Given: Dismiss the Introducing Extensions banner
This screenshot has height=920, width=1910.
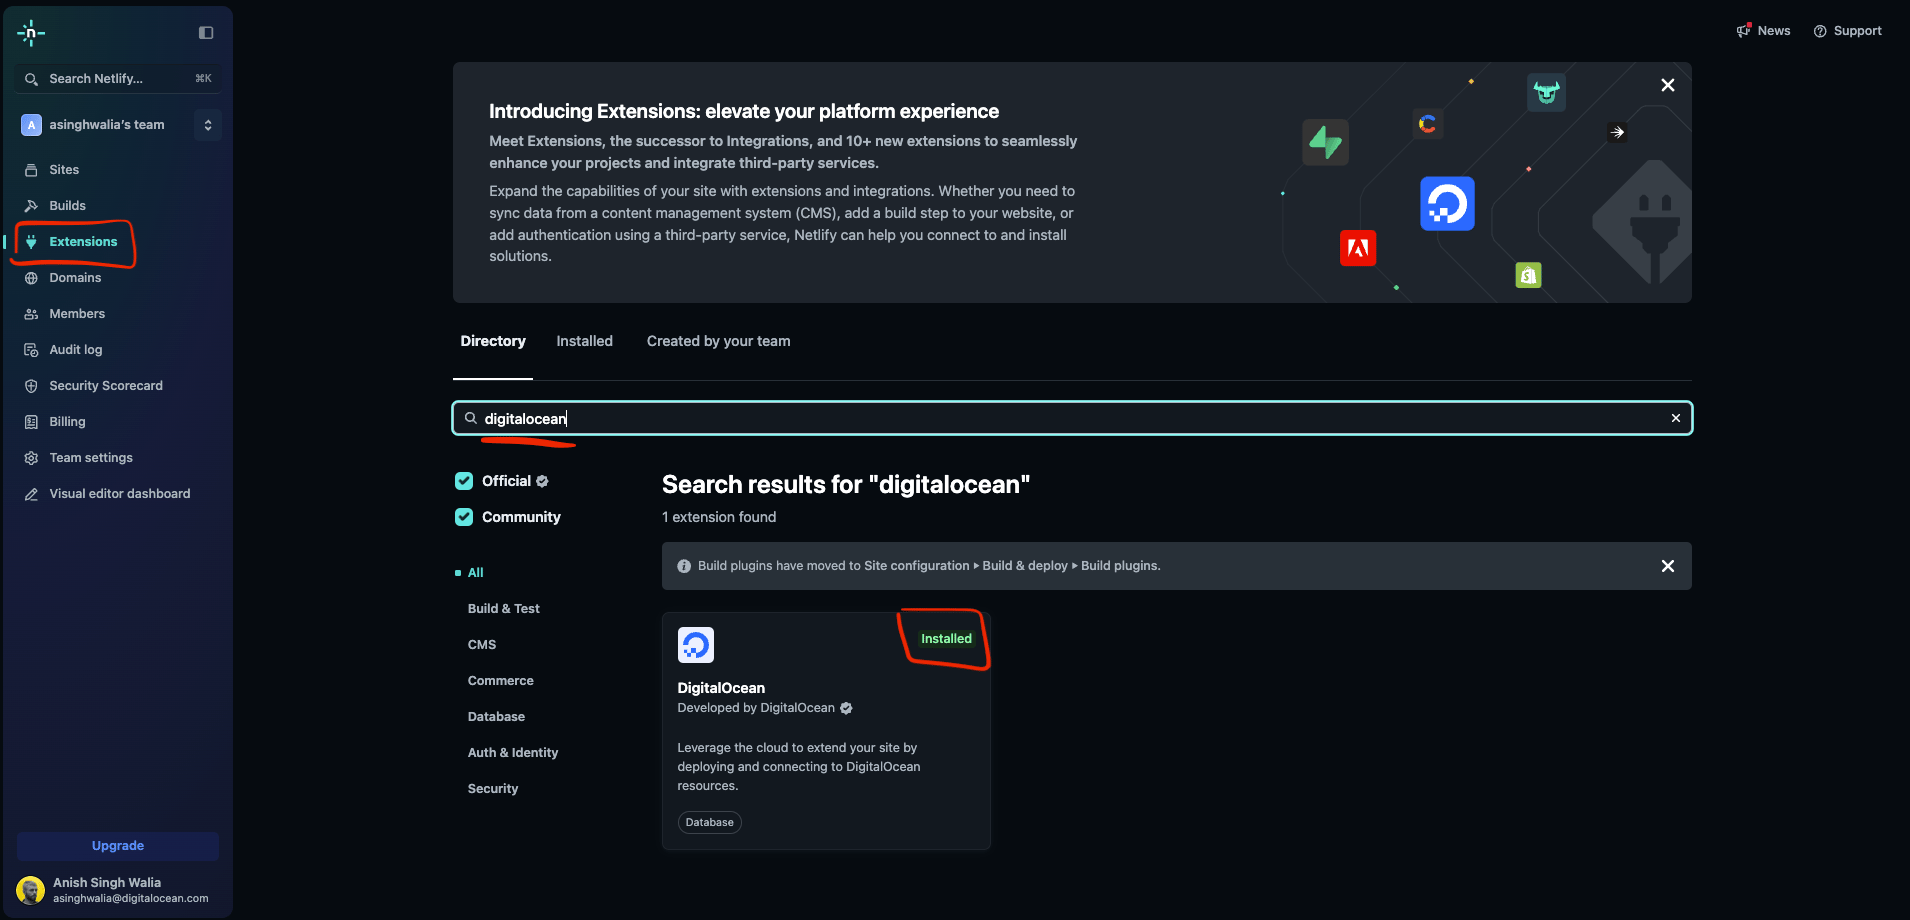Looking at the screenshot, I should (1668, 85).
